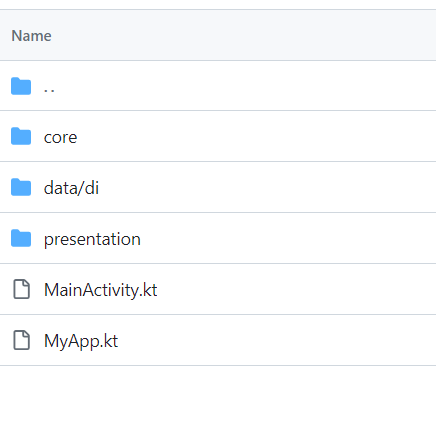Select the data/di row's empty area
This screenshot has height=426, width=436.
[267, 187]
